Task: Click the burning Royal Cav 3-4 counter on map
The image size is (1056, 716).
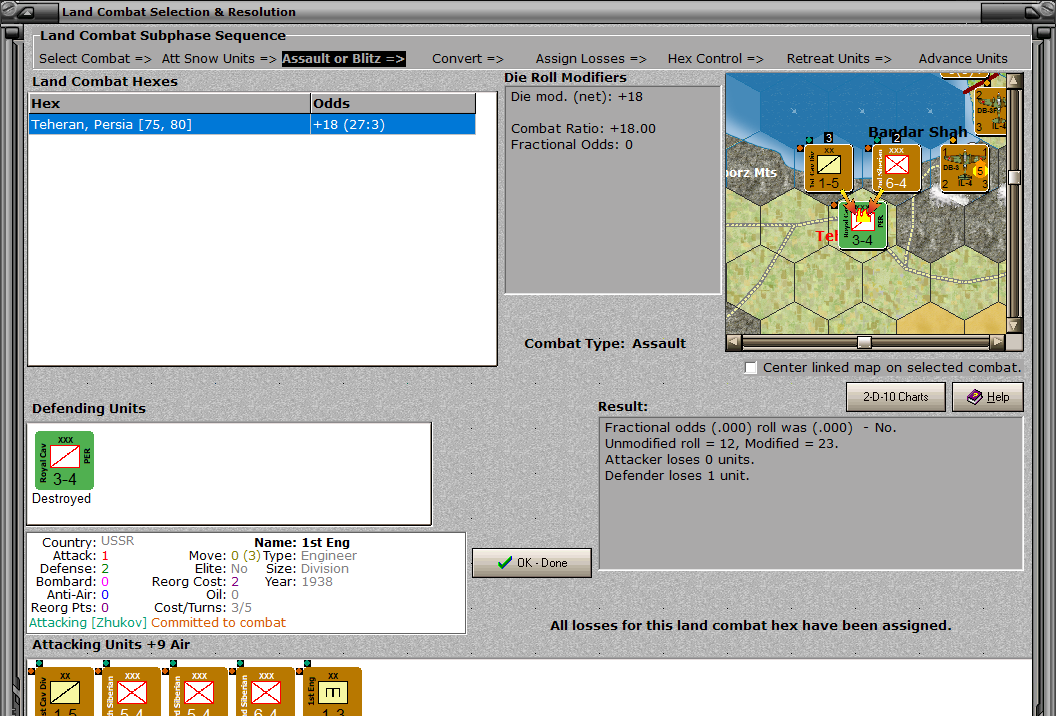Action: (863, 226)
